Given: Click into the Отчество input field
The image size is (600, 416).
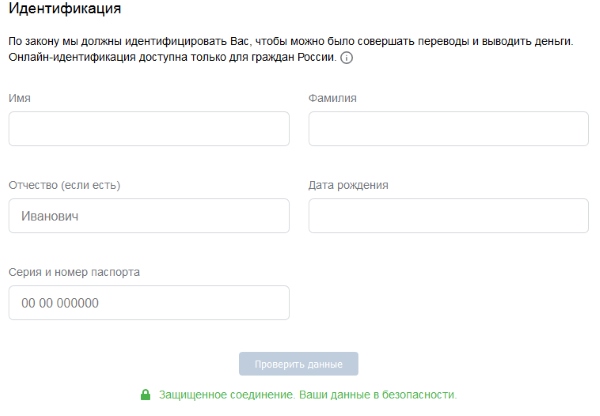Looking at the screenshot, I should pyautogui.click(x=149, y=216).
